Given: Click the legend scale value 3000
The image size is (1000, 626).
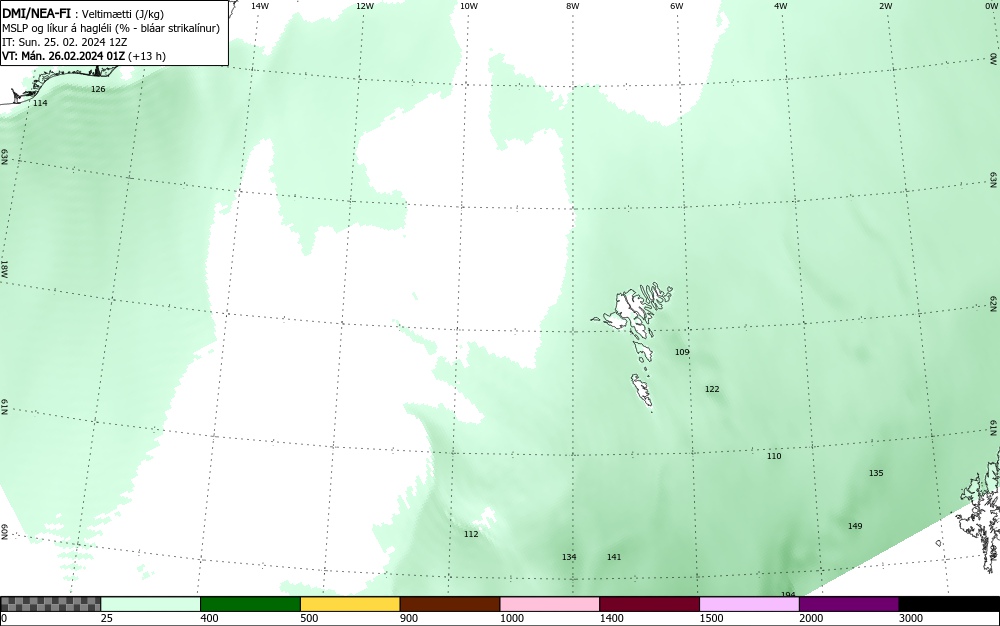Looking at the screenshot, I should pos(911,618).
